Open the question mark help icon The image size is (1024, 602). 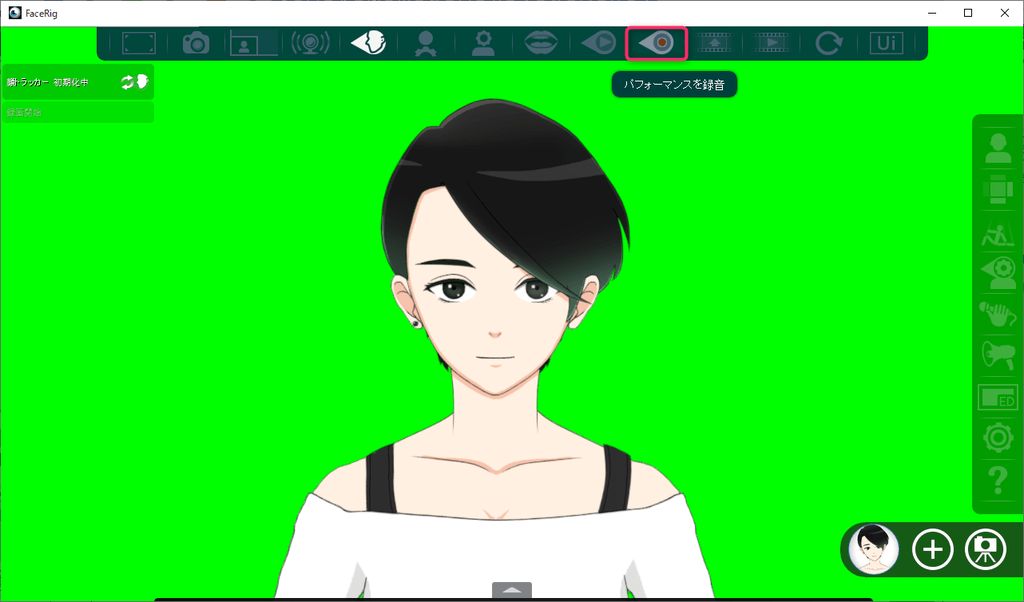997,479
